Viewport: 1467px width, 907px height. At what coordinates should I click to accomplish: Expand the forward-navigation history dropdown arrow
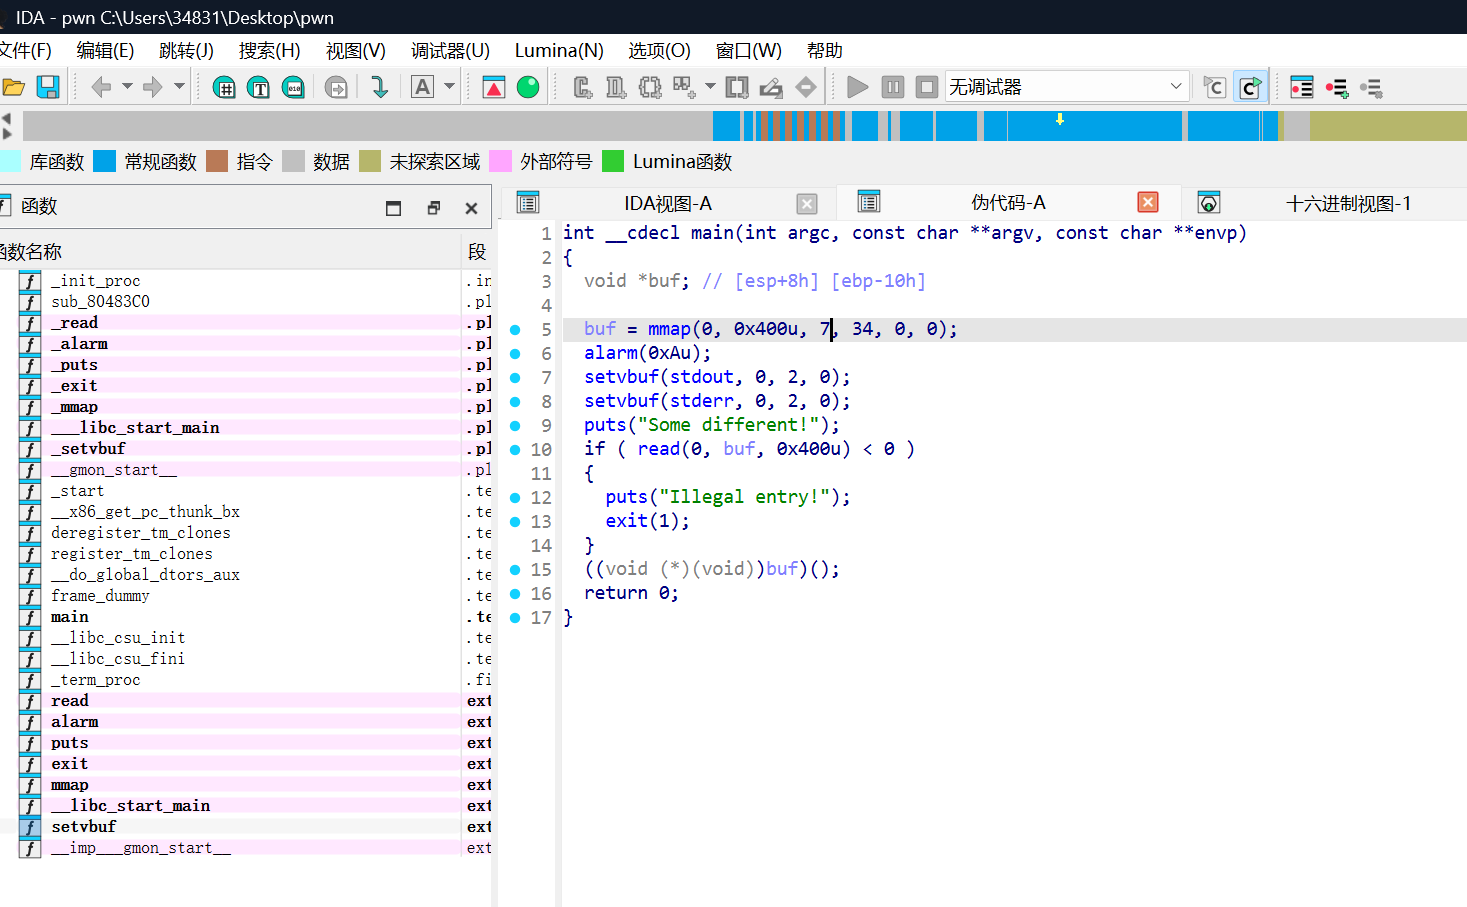pyautogui.click(x=179, y=87)
